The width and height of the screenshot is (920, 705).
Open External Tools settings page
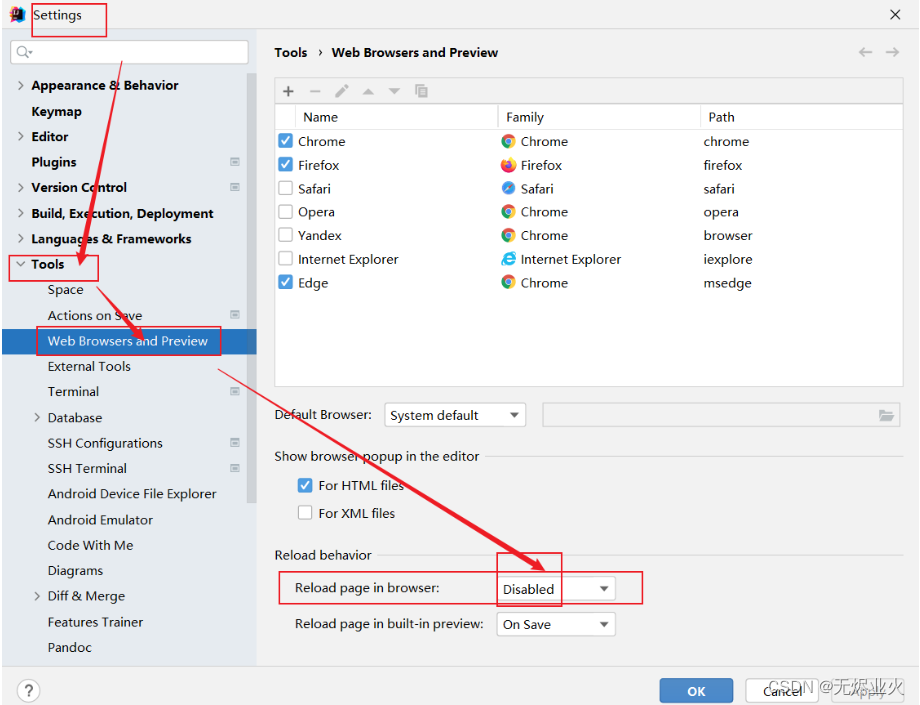tap(89, 366)
